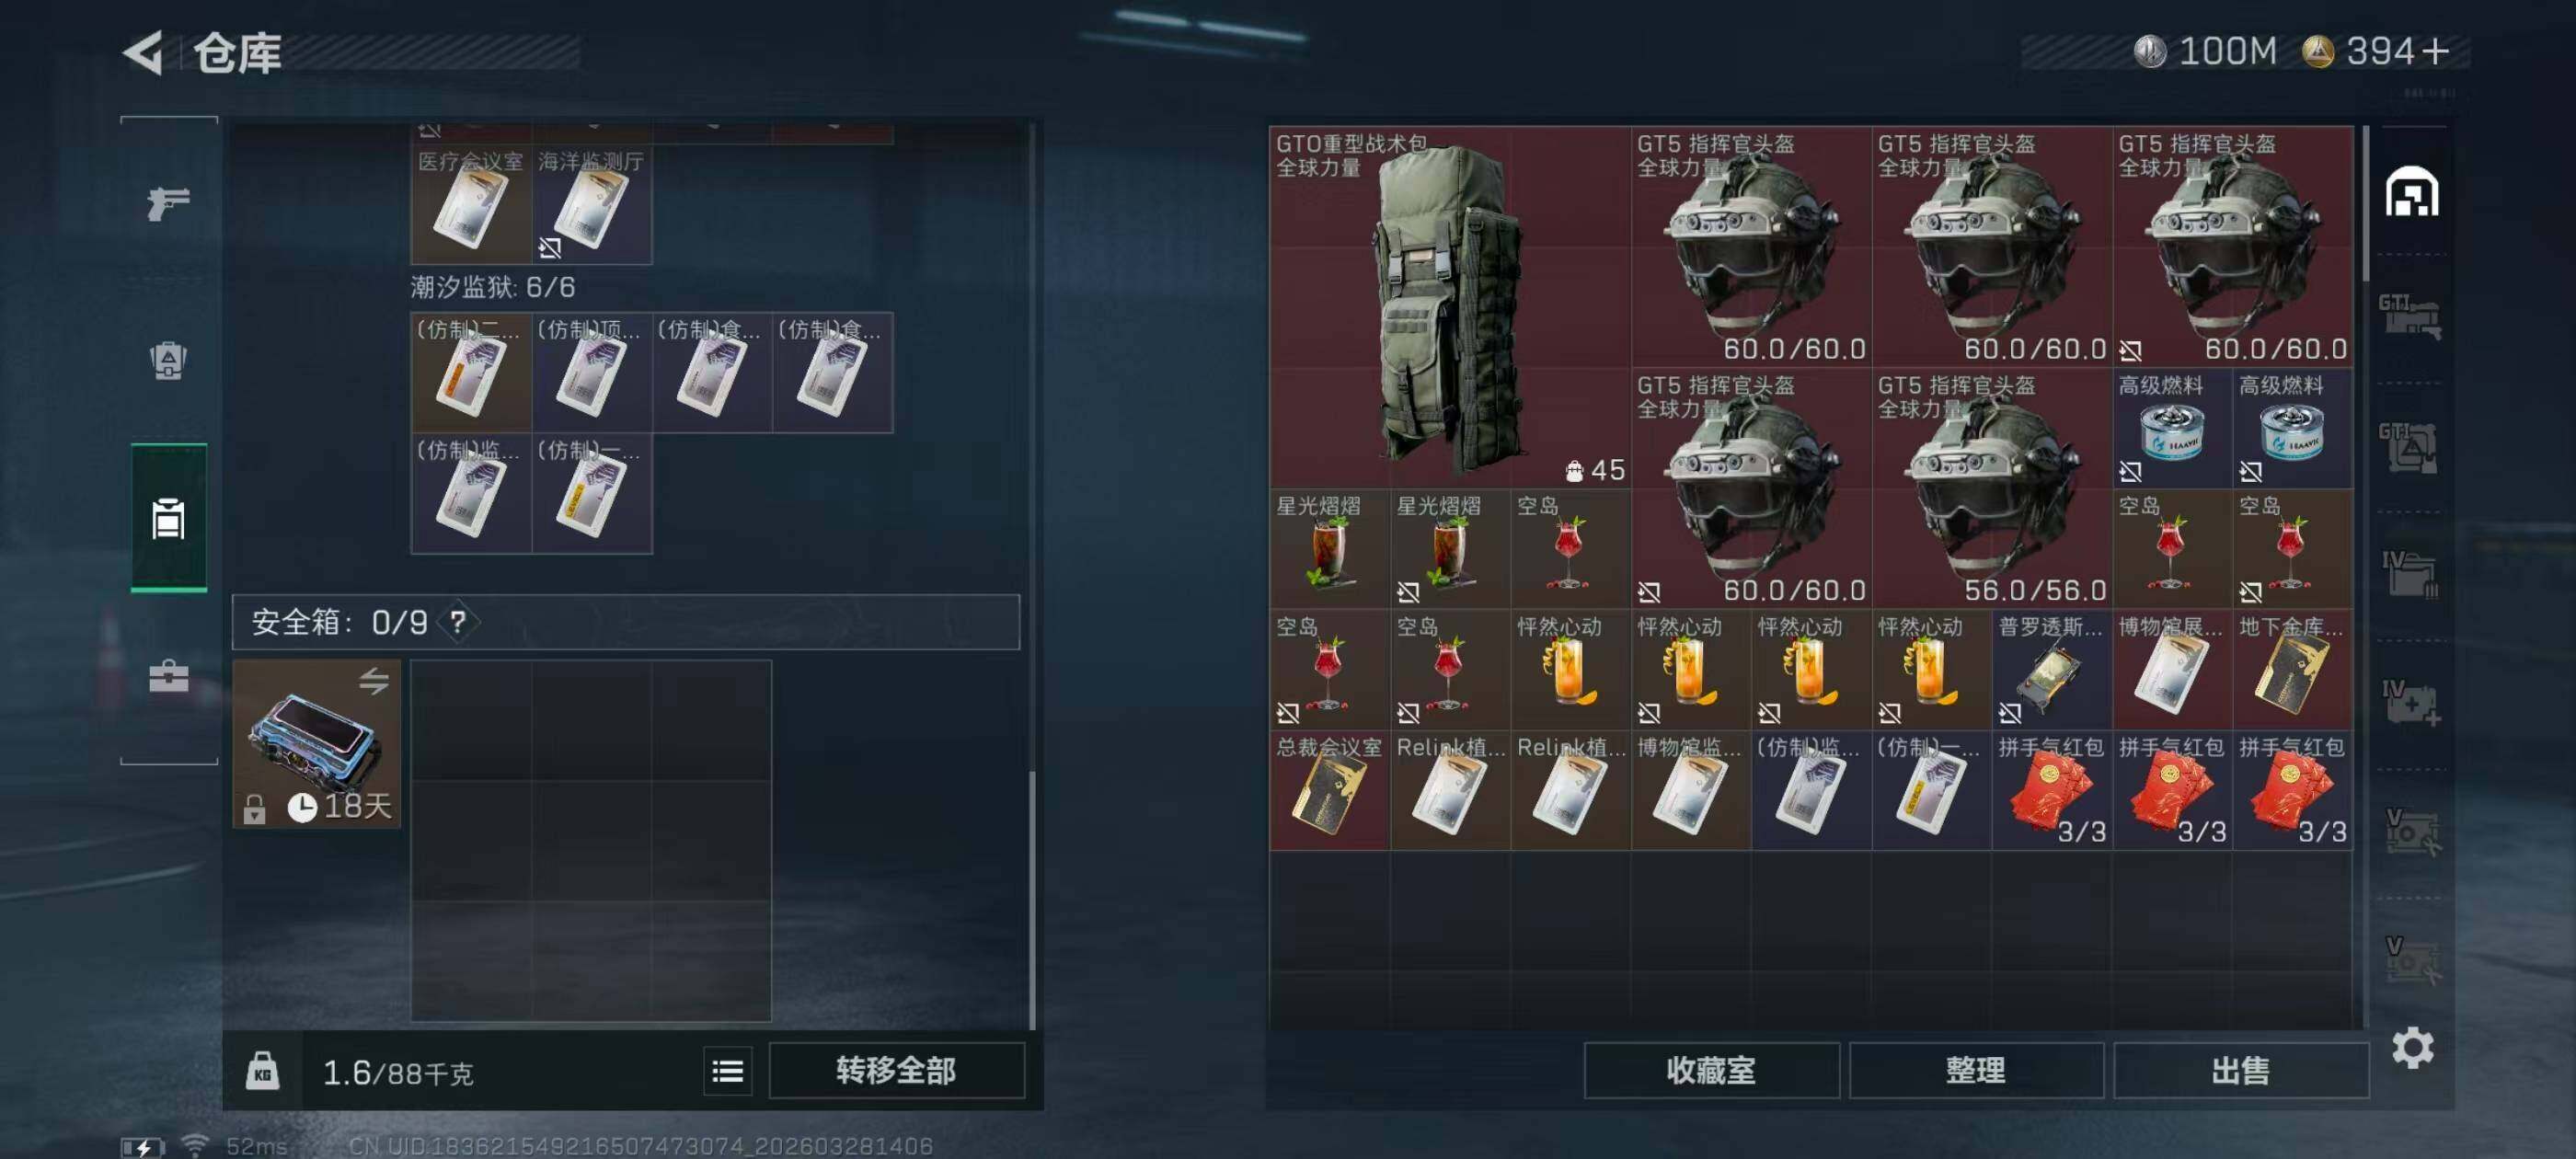Viewport: 2576px width, 1159px height.
Task: Click the plus beside 394 currency
Action: tap(2436, 51)
